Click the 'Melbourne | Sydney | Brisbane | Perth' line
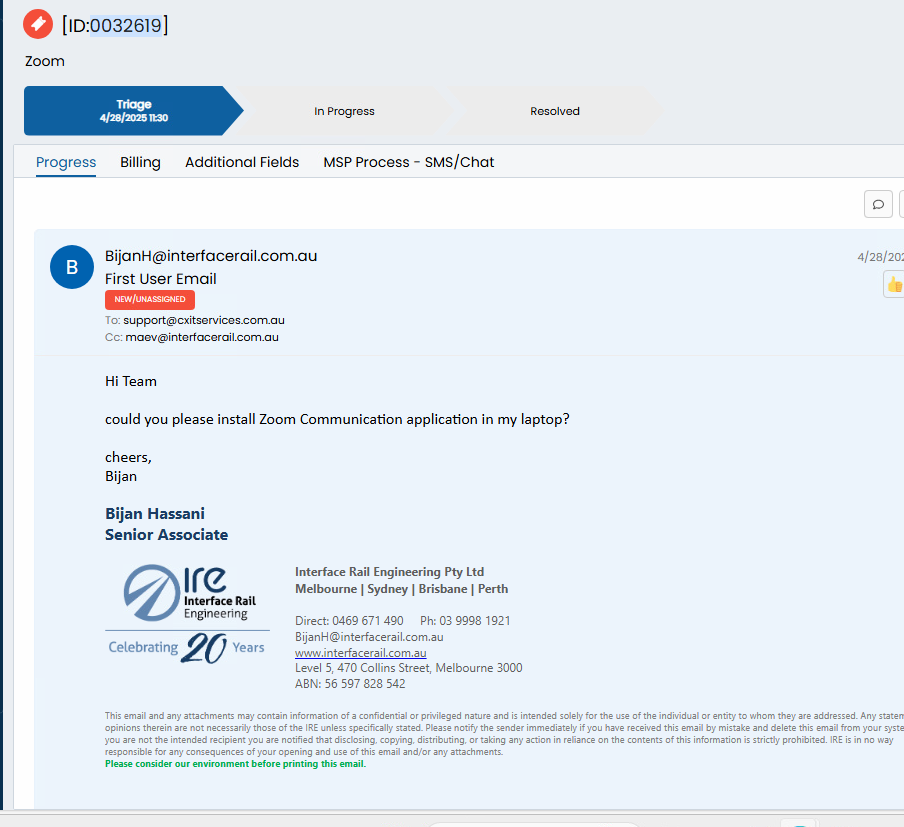Screen dimensions: 904x827 [402, 589]
